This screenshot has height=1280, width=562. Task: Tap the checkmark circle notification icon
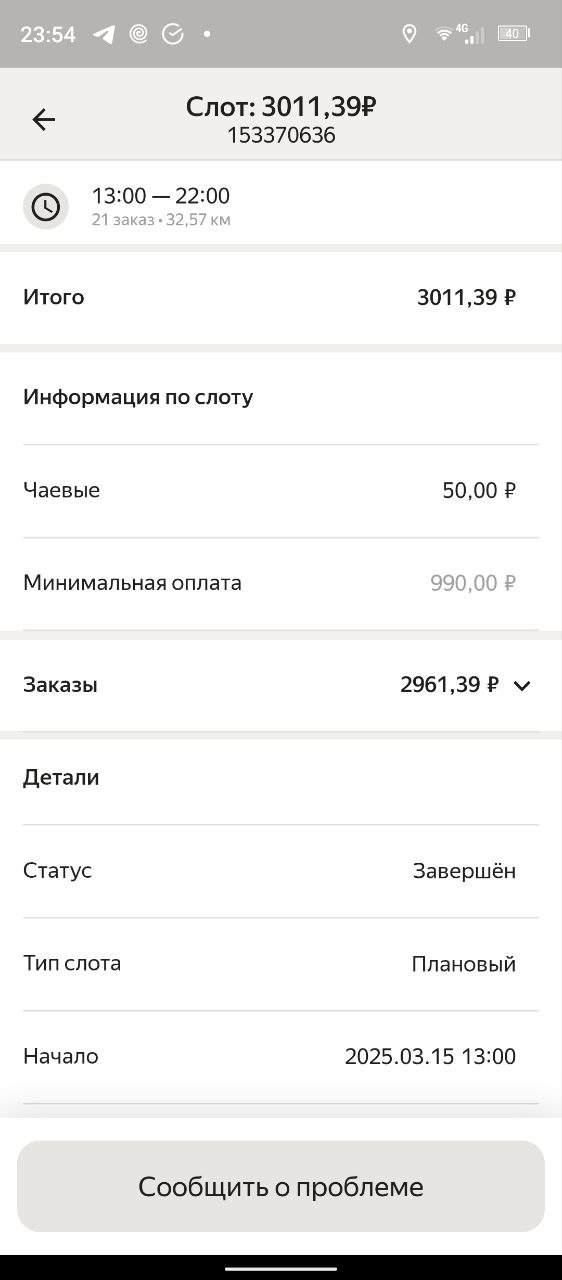point(173,34)
